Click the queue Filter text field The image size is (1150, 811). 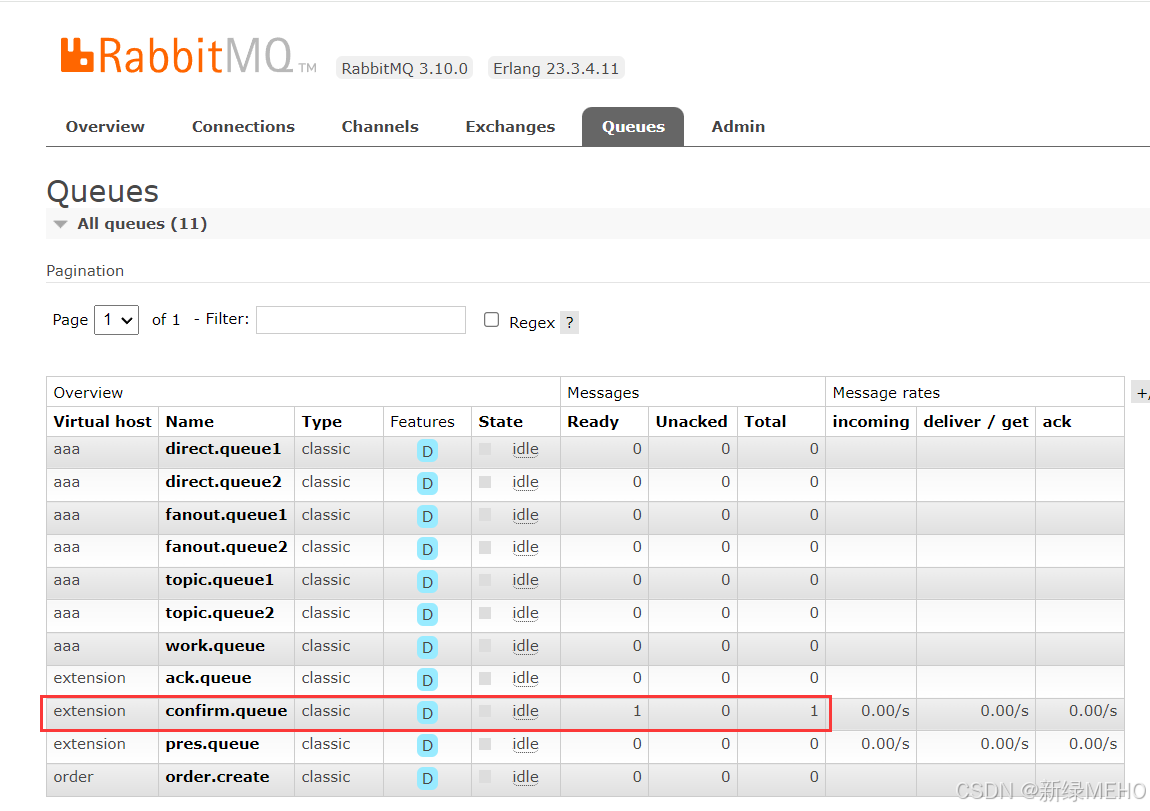click(360, 320)
